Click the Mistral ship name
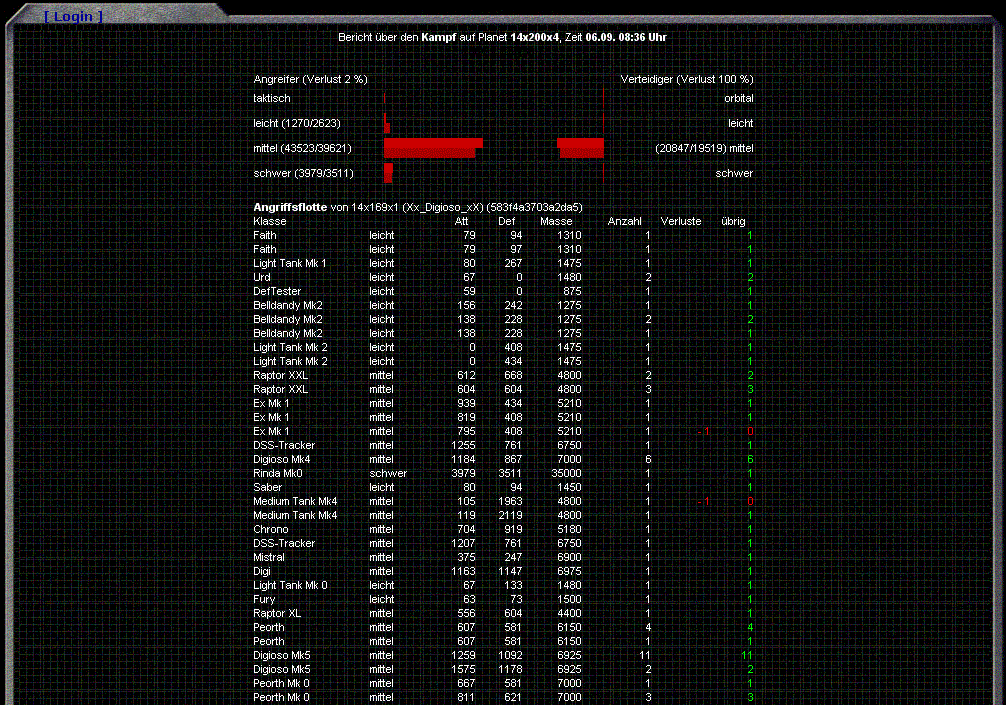 269,557
